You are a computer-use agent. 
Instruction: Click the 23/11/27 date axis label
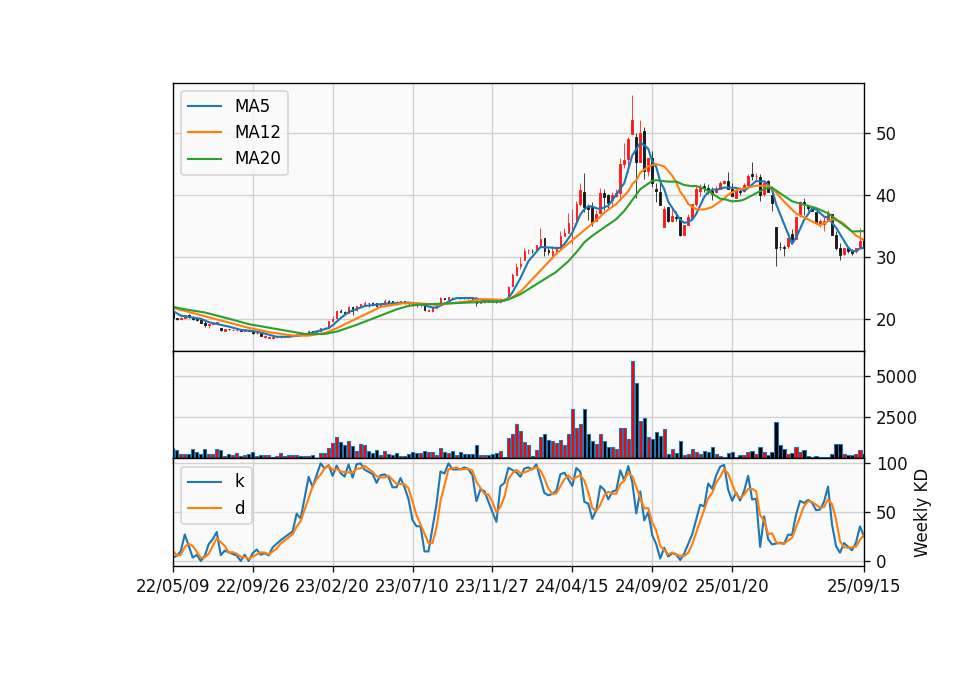point(492,586)
